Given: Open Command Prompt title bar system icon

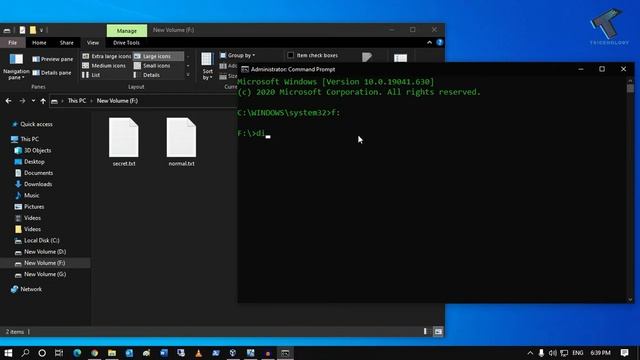Looking at the screenshot, I should pos(245,69).
